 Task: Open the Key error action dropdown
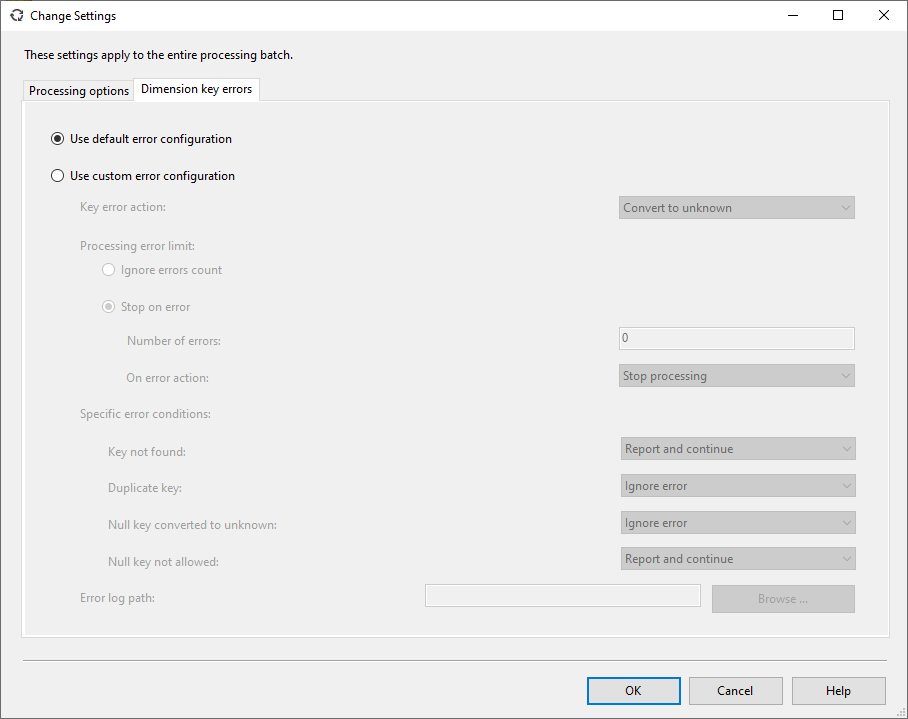(x=736, y=208)
